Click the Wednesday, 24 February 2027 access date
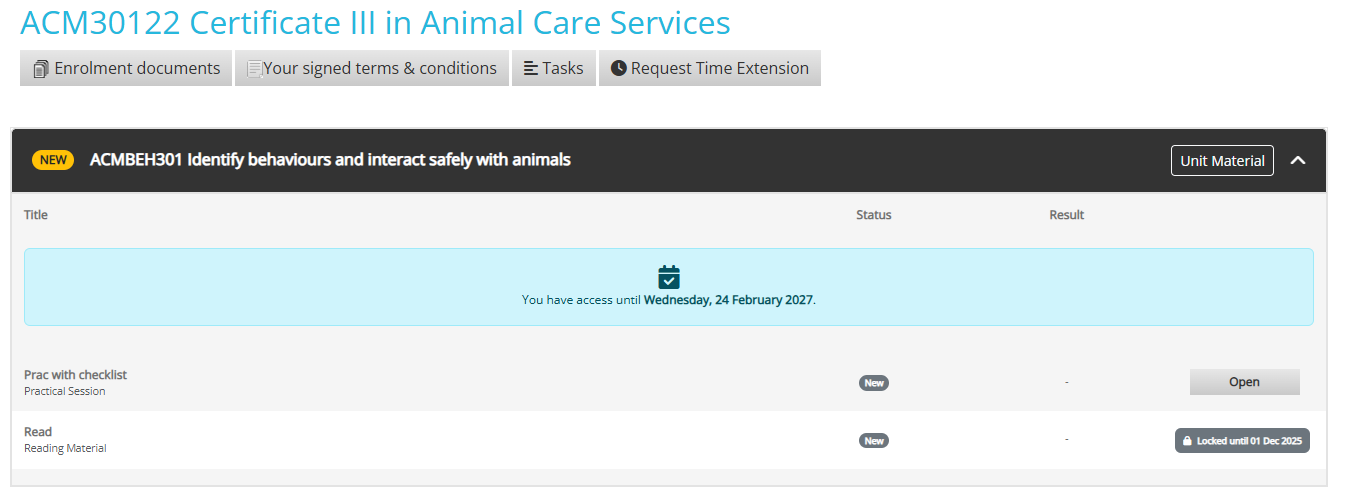 tap(728, 300)
